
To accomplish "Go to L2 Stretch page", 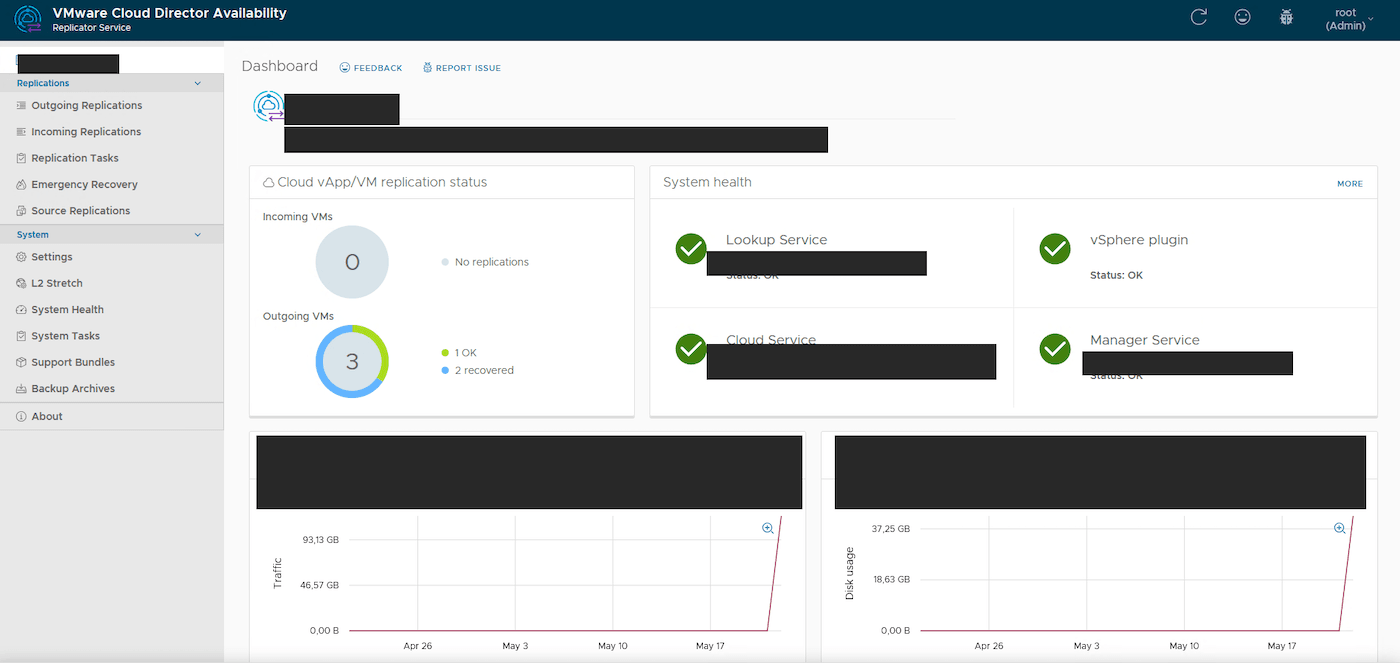I will (57, 283).
